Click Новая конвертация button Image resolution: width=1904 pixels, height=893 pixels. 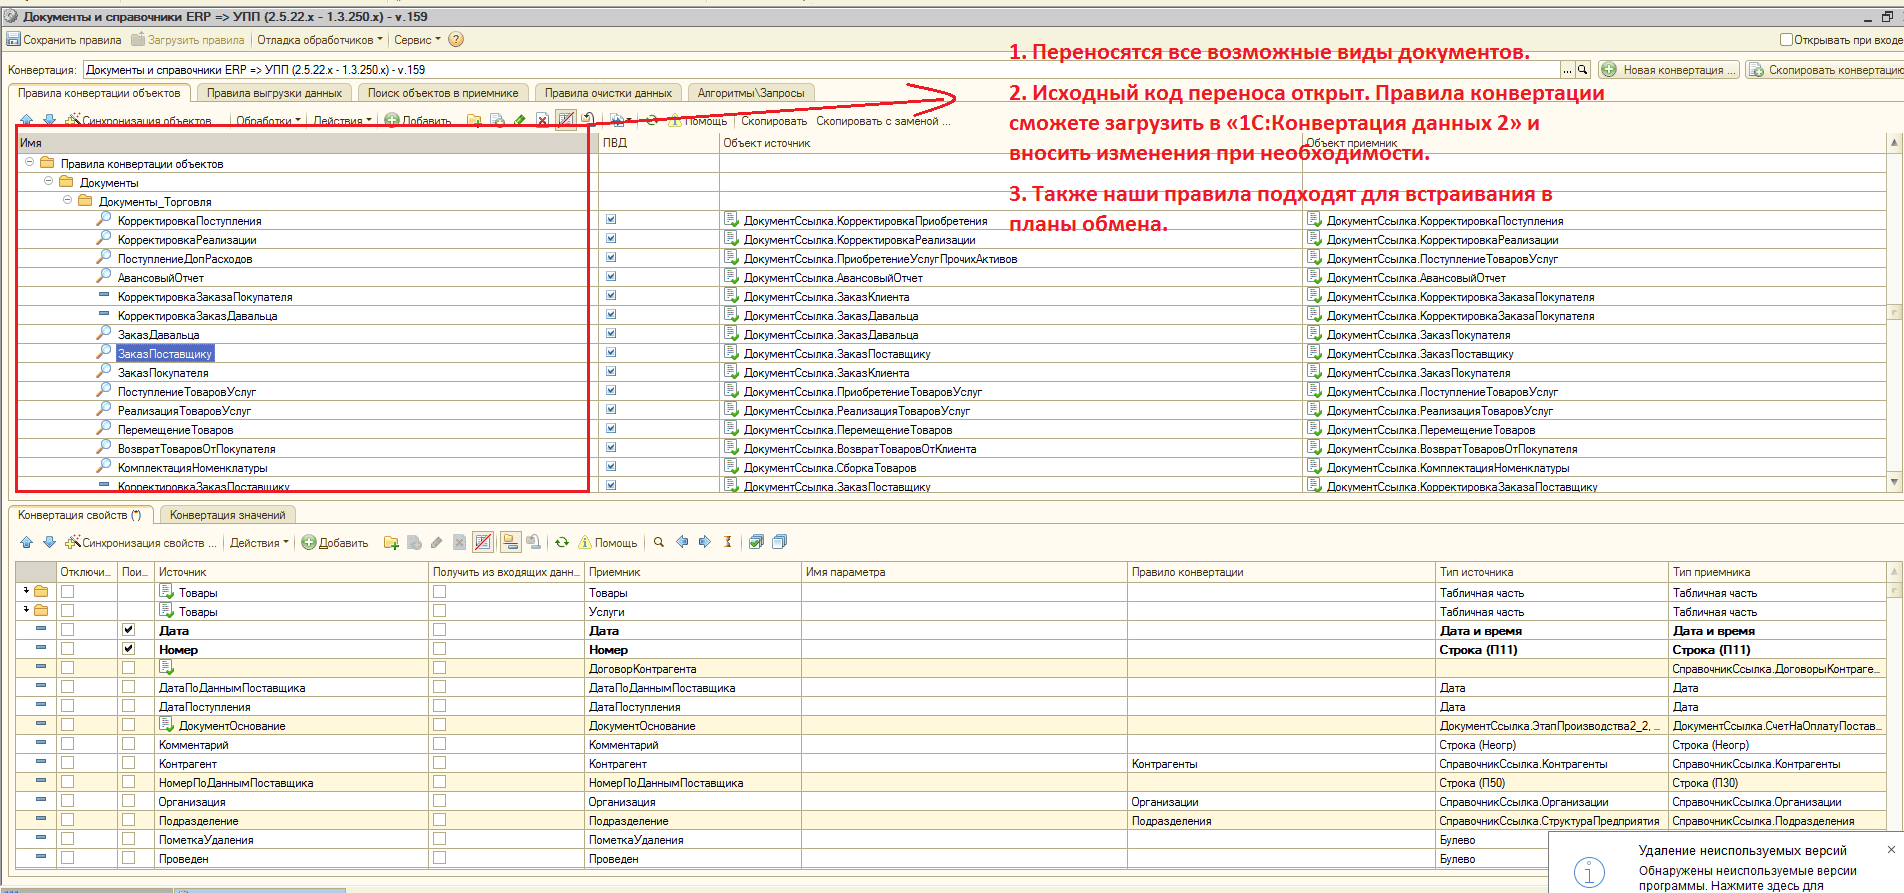(x=1668, y=70)
